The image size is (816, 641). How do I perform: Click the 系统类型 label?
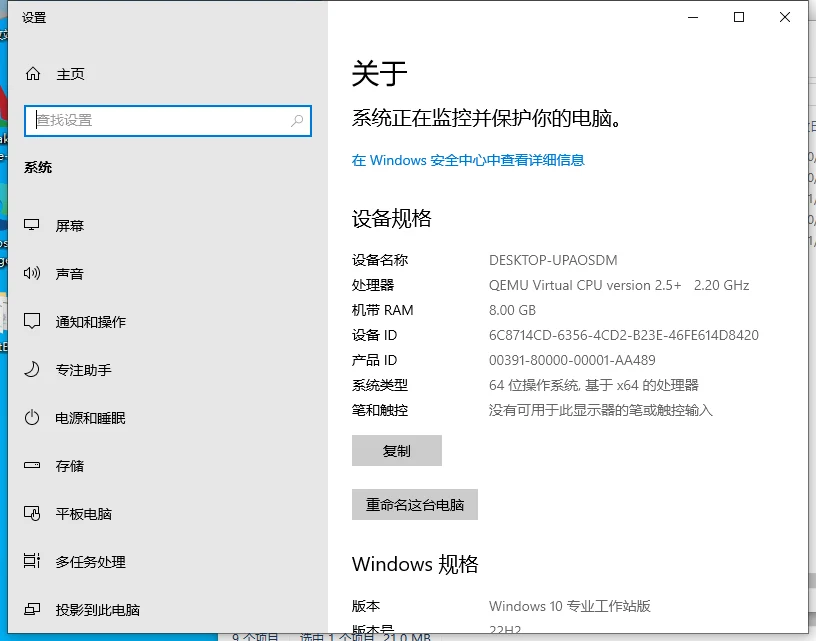click(x=380, y=385)
